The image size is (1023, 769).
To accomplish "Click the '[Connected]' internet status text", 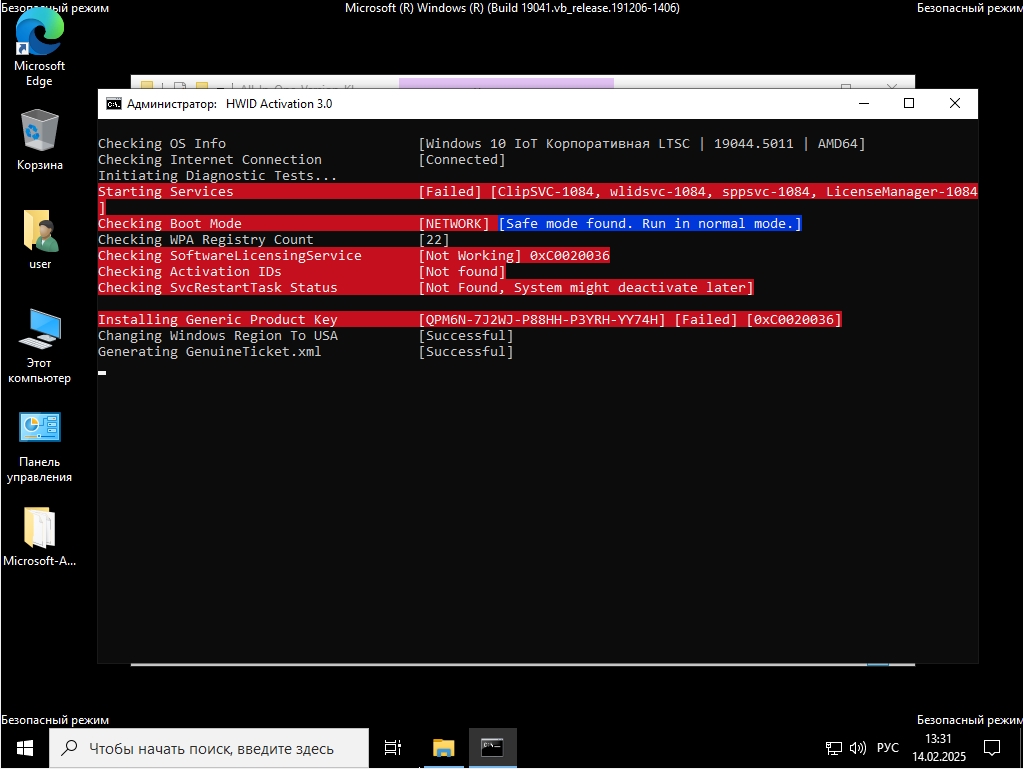I will 461,159.
